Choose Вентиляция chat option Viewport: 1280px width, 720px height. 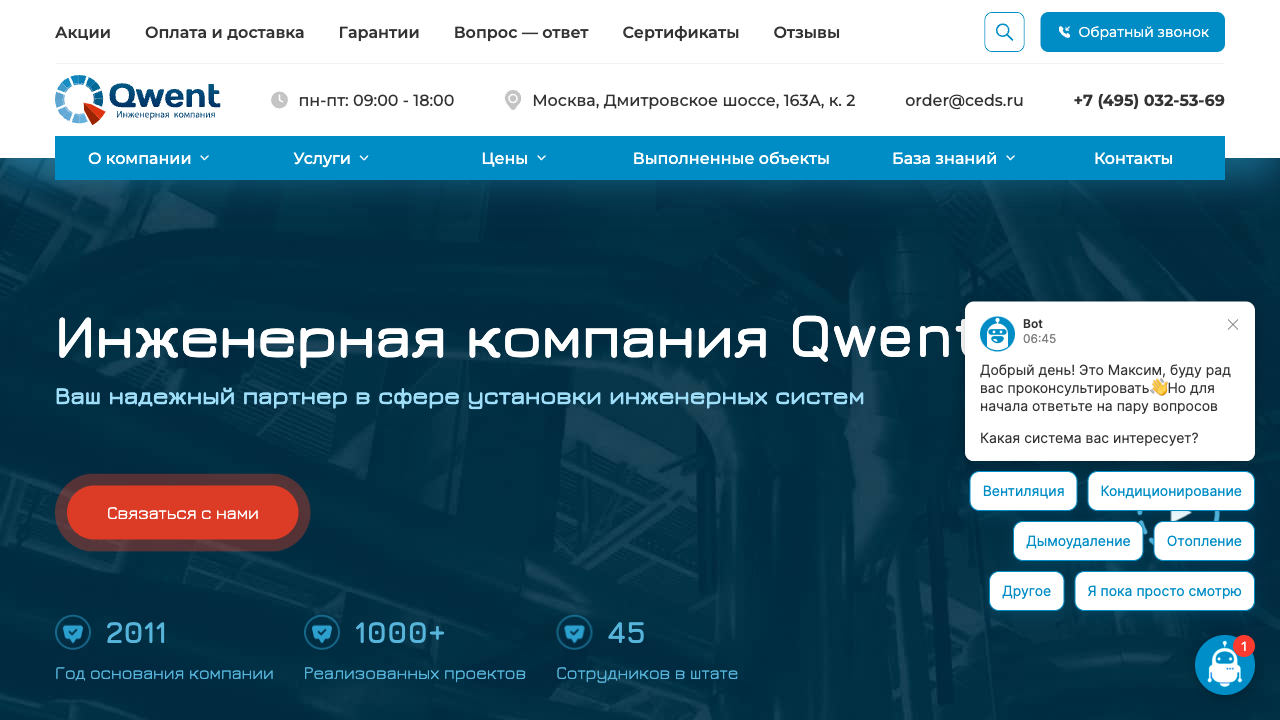pyautogui.click(x=1023, y=491)
